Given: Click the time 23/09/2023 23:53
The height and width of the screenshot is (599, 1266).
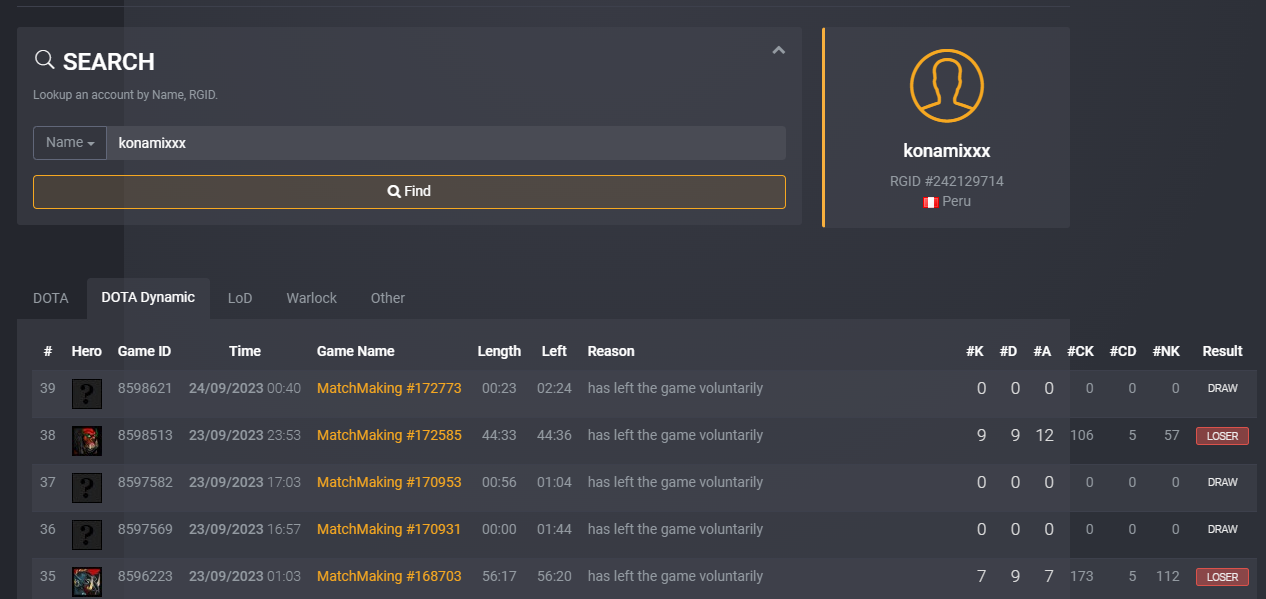Looking at the screenshot, I should tap(245, 435).
